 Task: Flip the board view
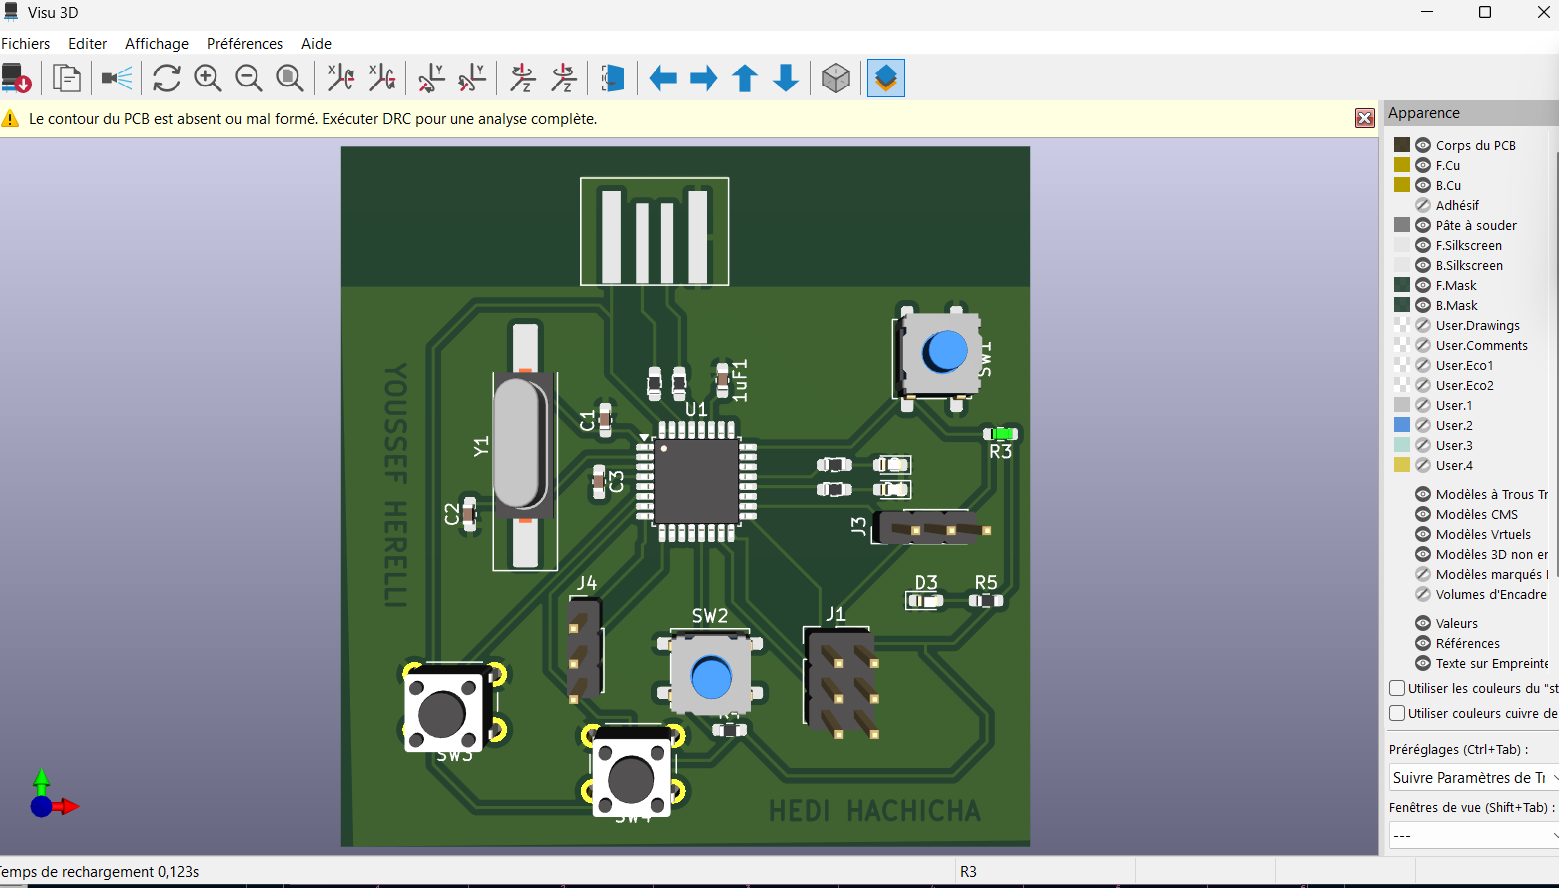[x=612, y=78]
